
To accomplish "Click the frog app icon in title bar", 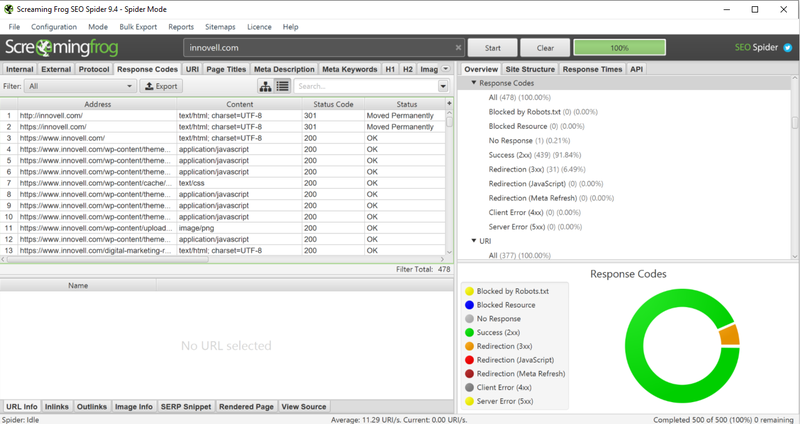I will [8, 9].
